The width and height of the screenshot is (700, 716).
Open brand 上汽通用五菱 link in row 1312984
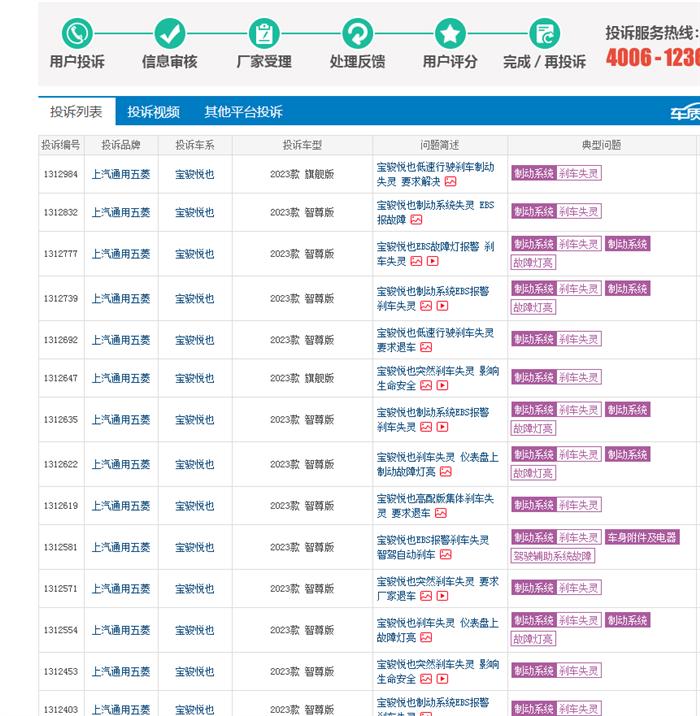click(121, 174)
